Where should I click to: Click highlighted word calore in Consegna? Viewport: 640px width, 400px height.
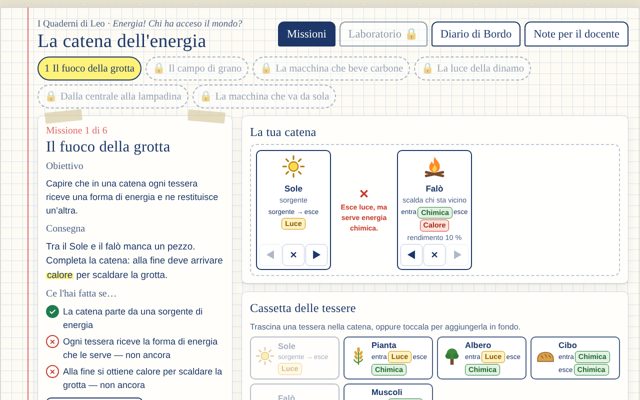(60, 275)
